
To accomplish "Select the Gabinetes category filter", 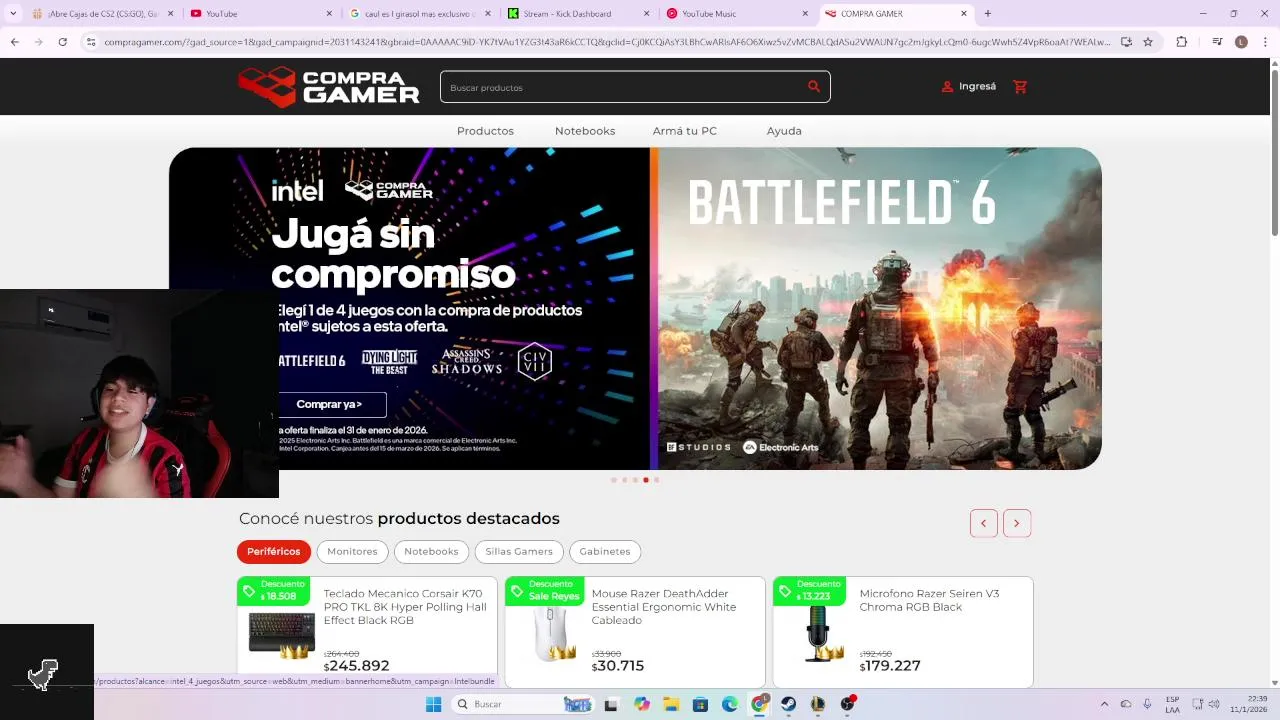I will click(x=605, y=552).
